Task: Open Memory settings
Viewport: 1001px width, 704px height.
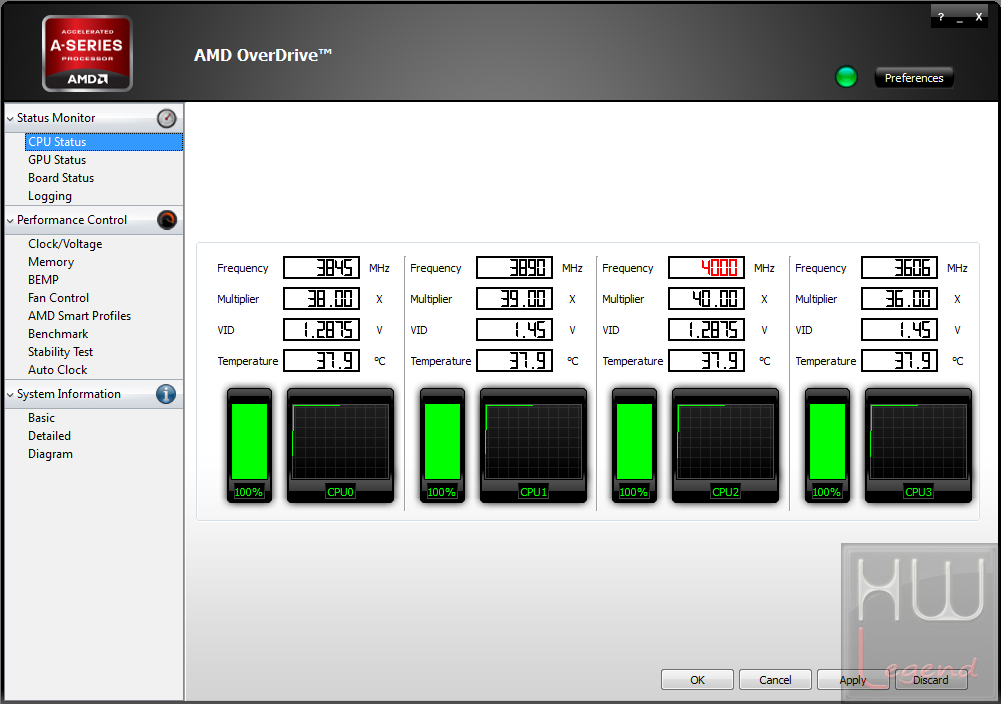Action: [x=51, y=262]
